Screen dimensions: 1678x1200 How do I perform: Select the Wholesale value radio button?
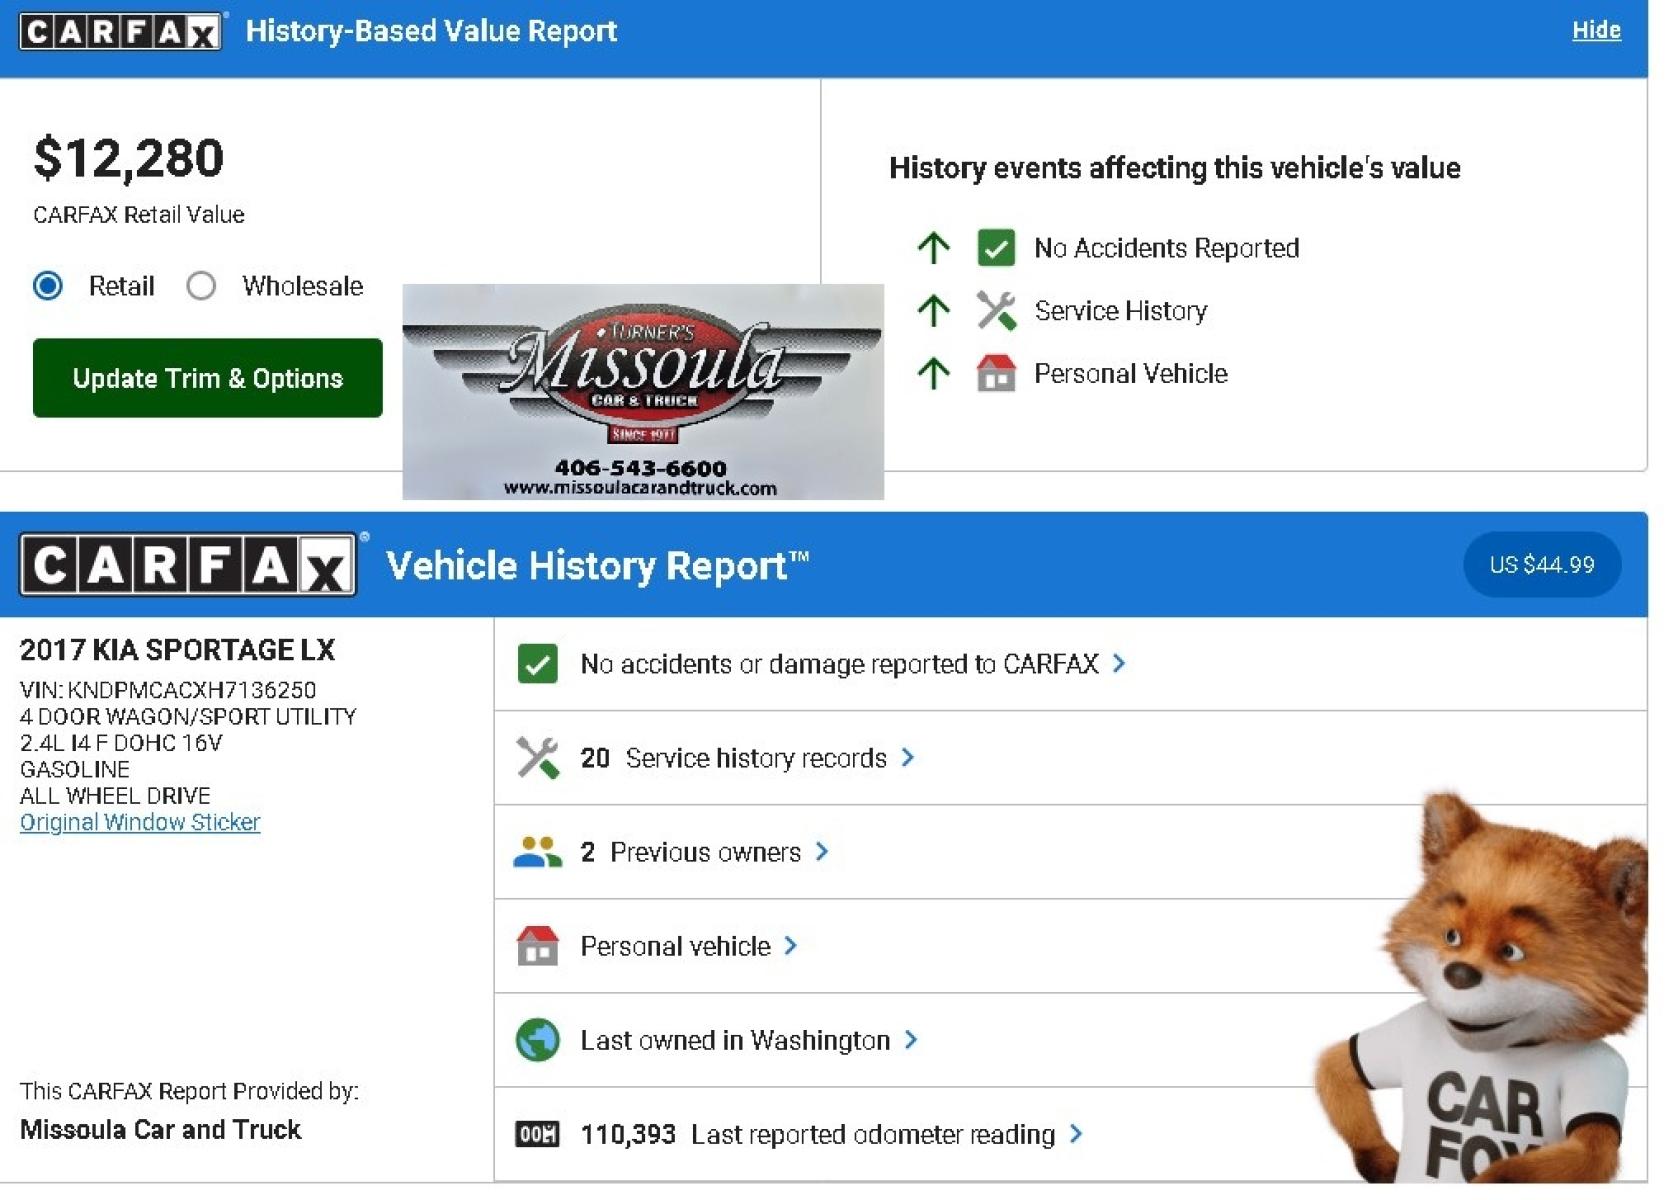tap(201, 286)
